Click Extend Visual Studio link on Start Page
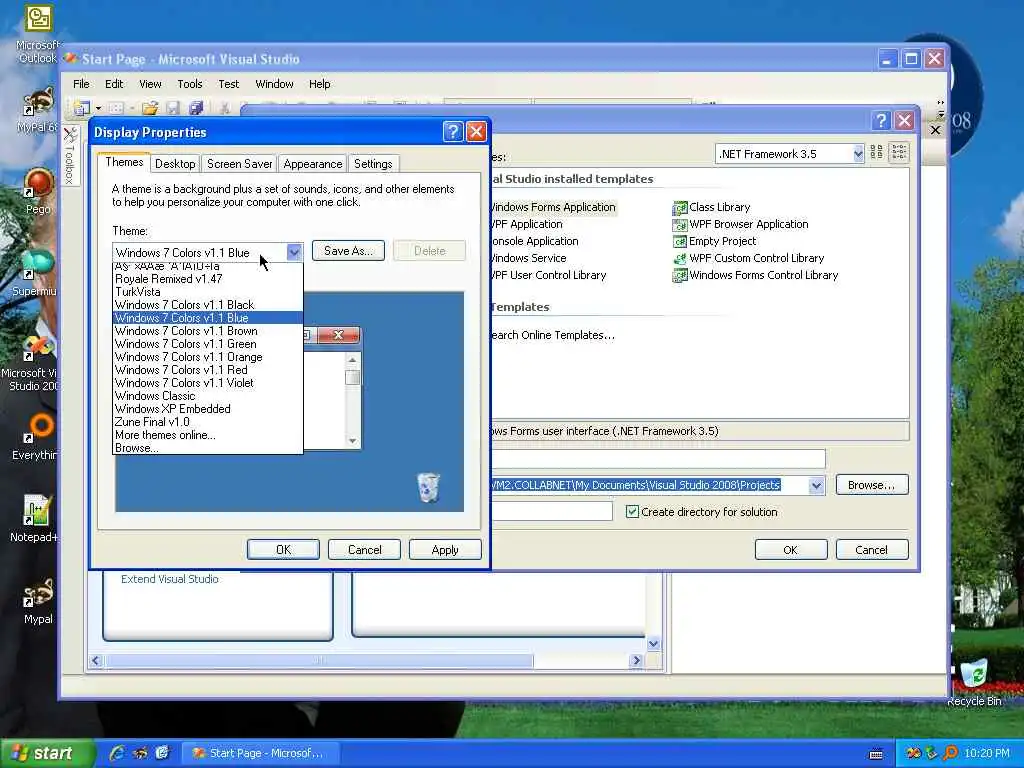 170,579
